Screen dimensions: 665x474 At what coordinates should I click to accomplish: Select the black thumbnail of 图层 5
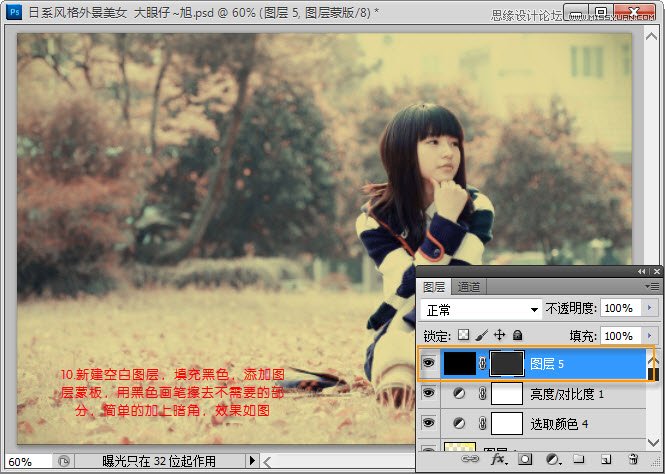(x=460, y=364)
